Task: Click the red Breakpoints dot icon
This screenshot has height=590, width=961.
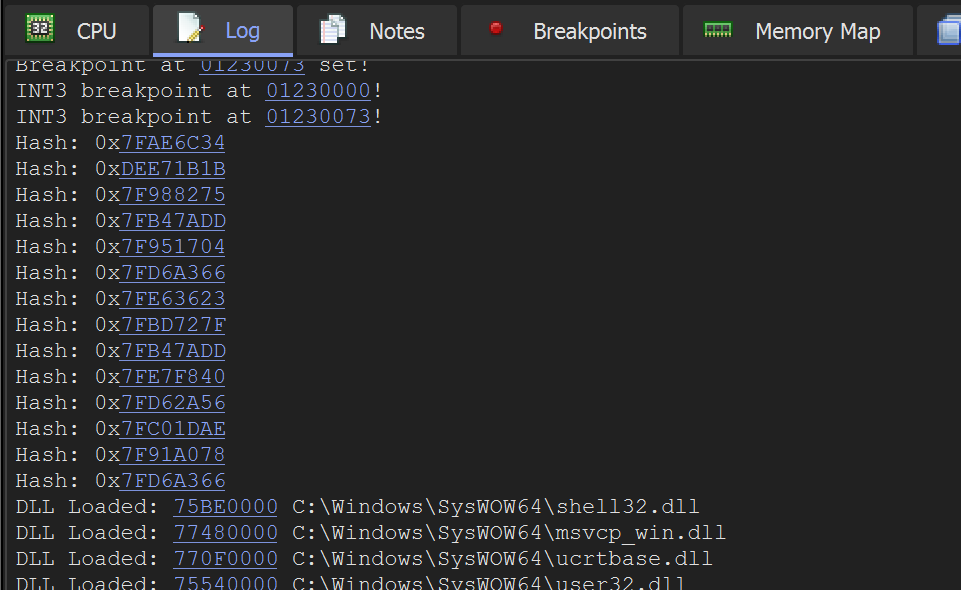Action: [496, 28]
